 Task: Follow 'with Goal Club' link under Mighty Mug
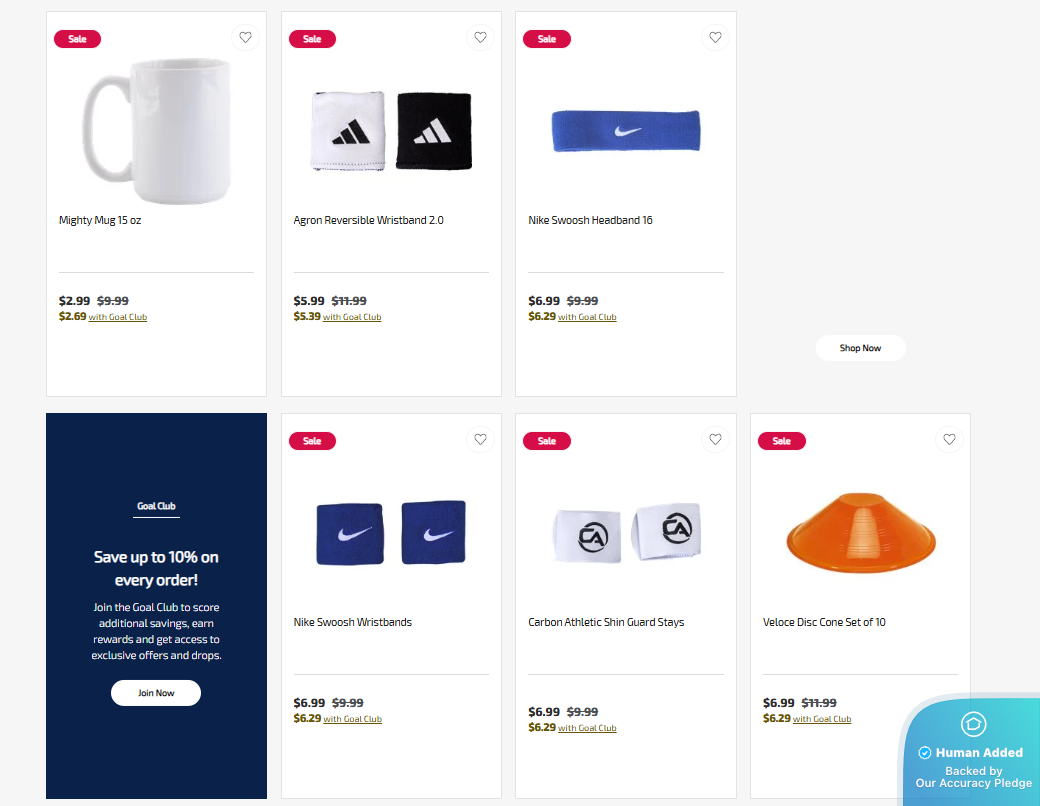click(118, 317)
